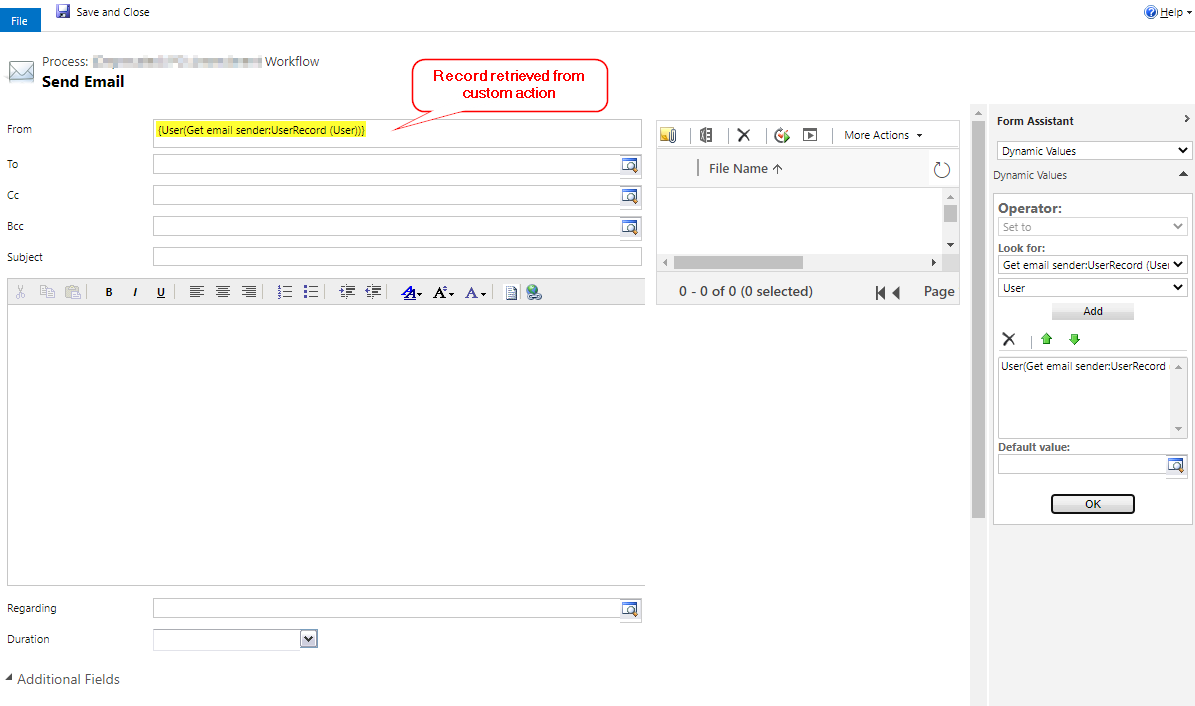
Task: Open the font color picker
Action: [x=412, y=292]
